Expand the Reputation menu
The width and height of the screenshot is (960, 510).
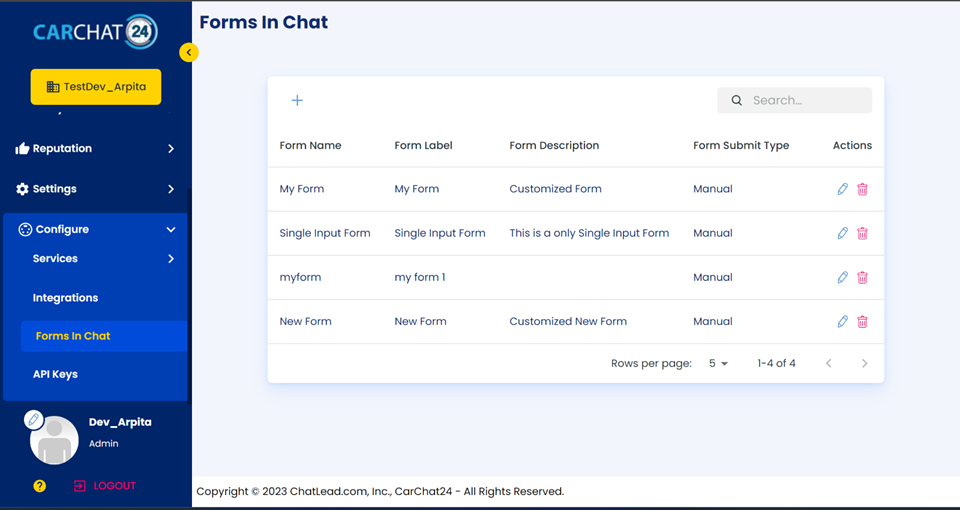click(95, 148)
